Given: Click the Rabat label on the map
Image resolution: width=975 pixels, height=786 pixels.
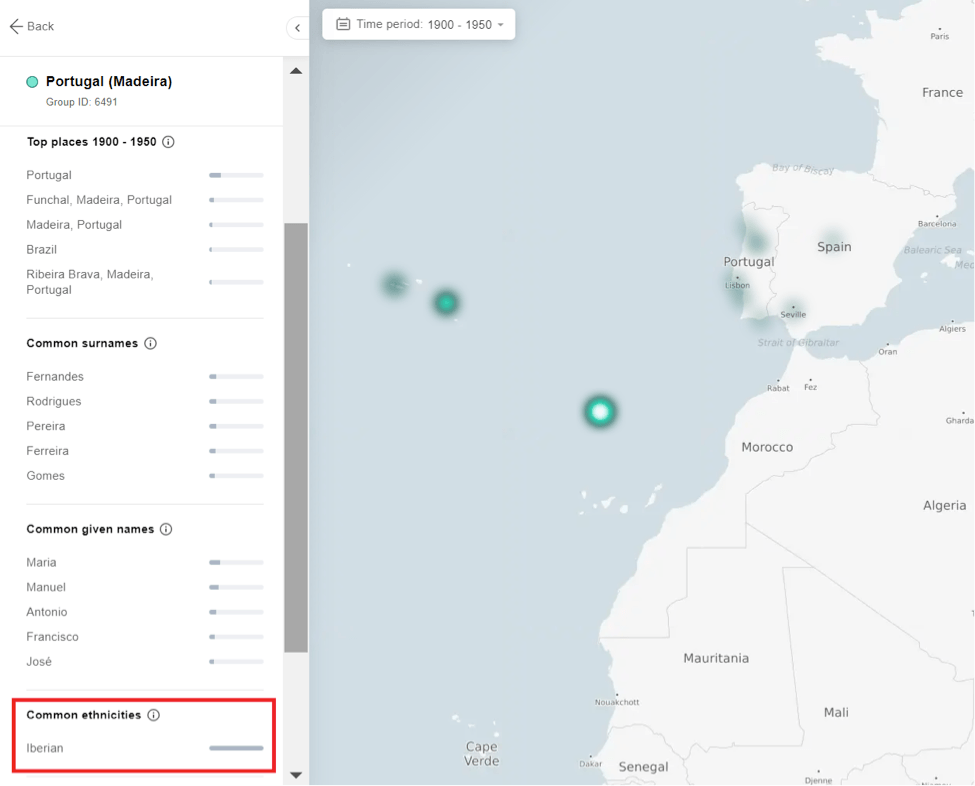Looking at the screenshot, I should pyautogui.click(x=778, y=388).
